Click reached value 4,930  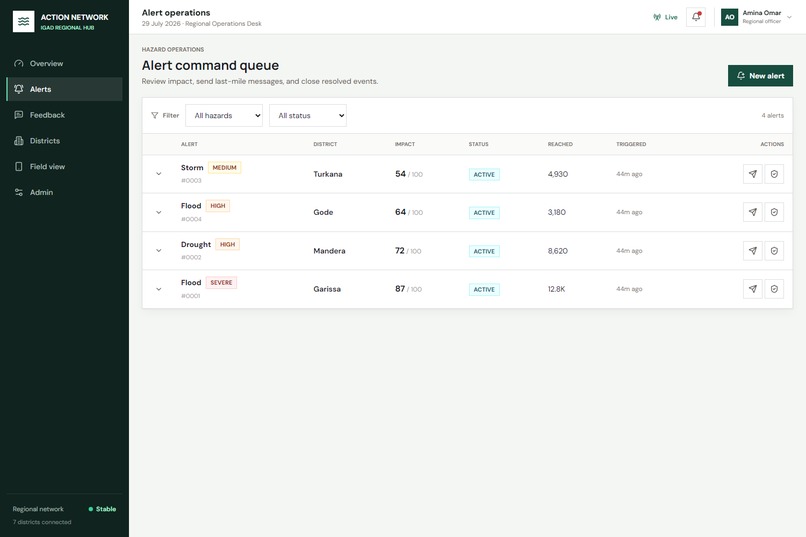(x=558, y=174)
